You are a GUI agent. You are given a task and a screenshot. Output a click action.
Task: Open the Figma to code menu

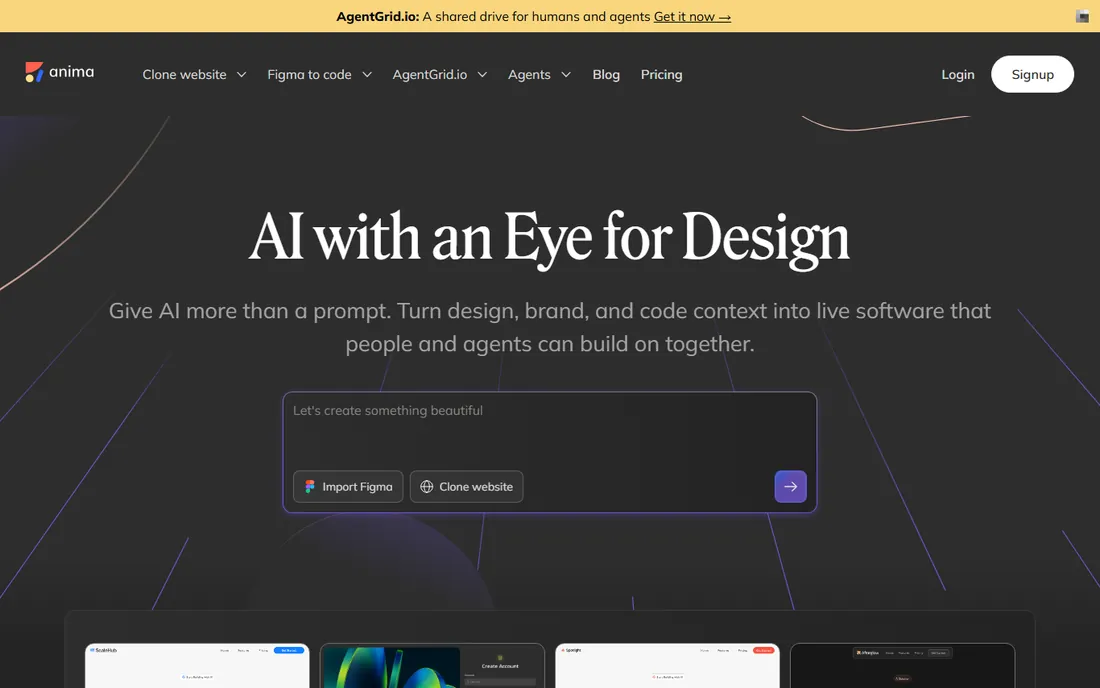(309, 74)
